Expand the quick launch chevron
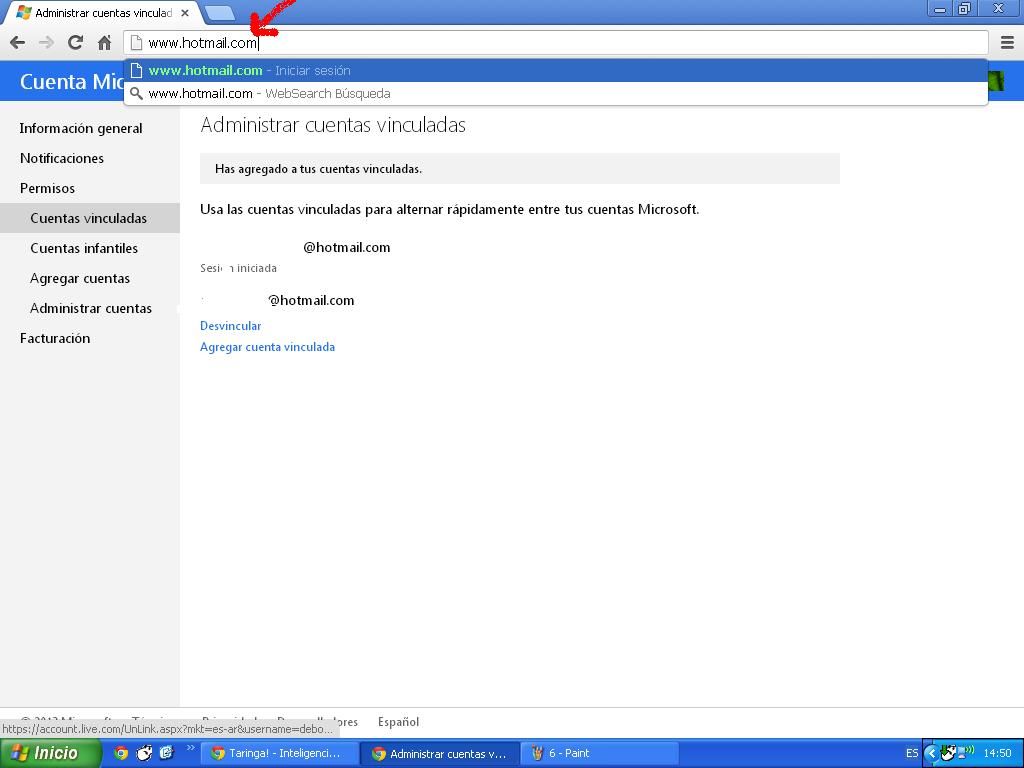 (x=190, y=748)
